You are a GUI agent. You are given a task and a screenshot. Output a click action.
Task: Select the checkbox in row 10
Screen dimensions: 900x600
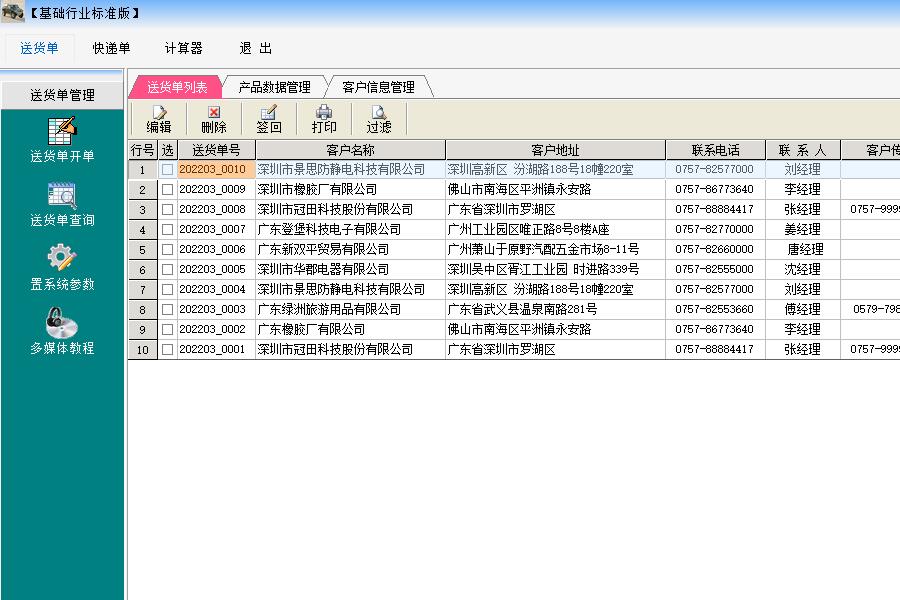pyautogui.click(x=167, y=350)
